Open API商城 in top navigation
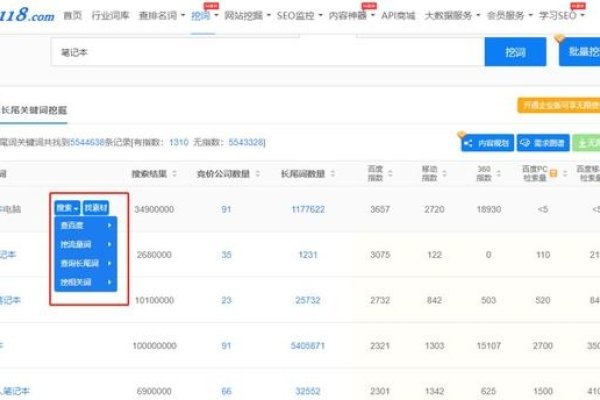The height and width of the screenshot is (400, 600). click(x=398, y=16)
